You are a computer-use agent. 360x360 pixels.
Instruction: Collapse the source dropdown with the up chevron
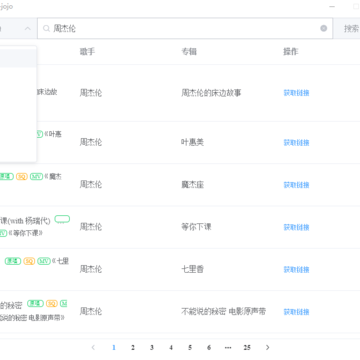28,29
